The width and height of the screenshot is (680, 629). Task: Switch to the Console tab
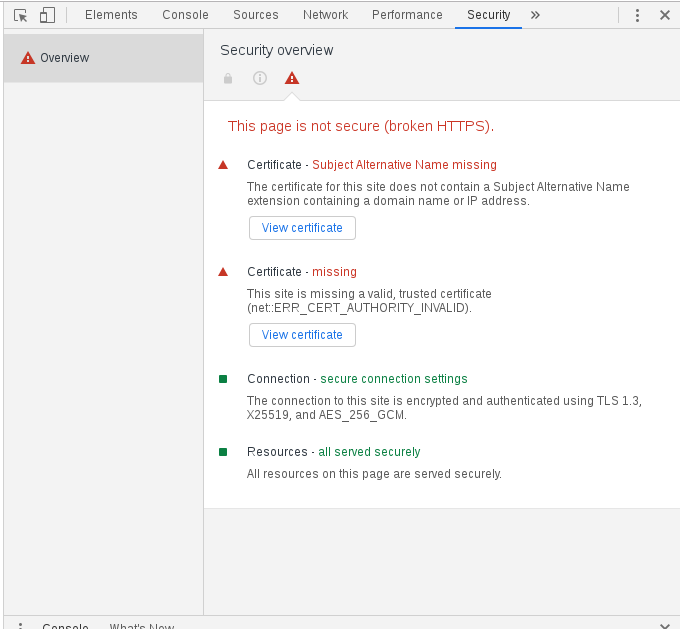pos(185,15)
